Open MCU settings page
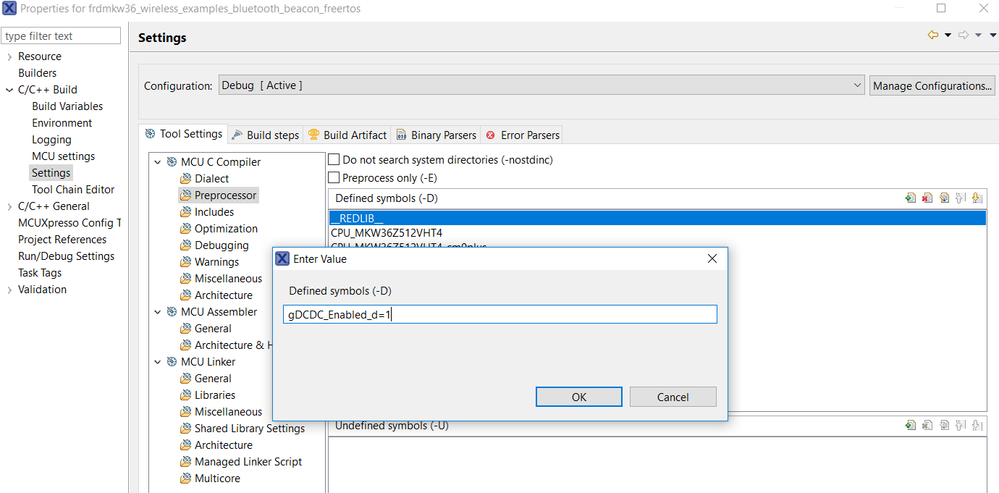 tap(63, 156)
